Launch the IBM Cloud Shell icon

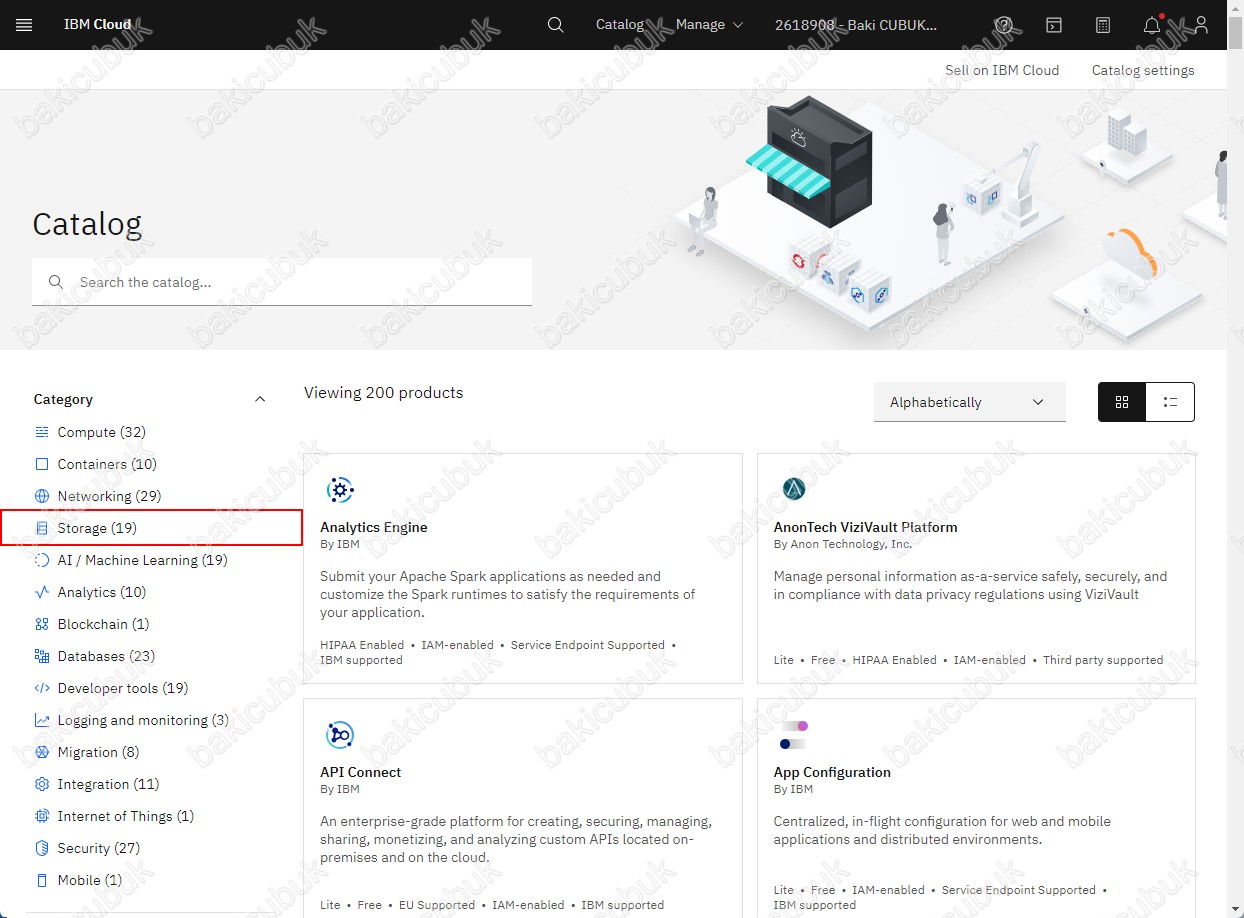click(x=1054, y=25)
